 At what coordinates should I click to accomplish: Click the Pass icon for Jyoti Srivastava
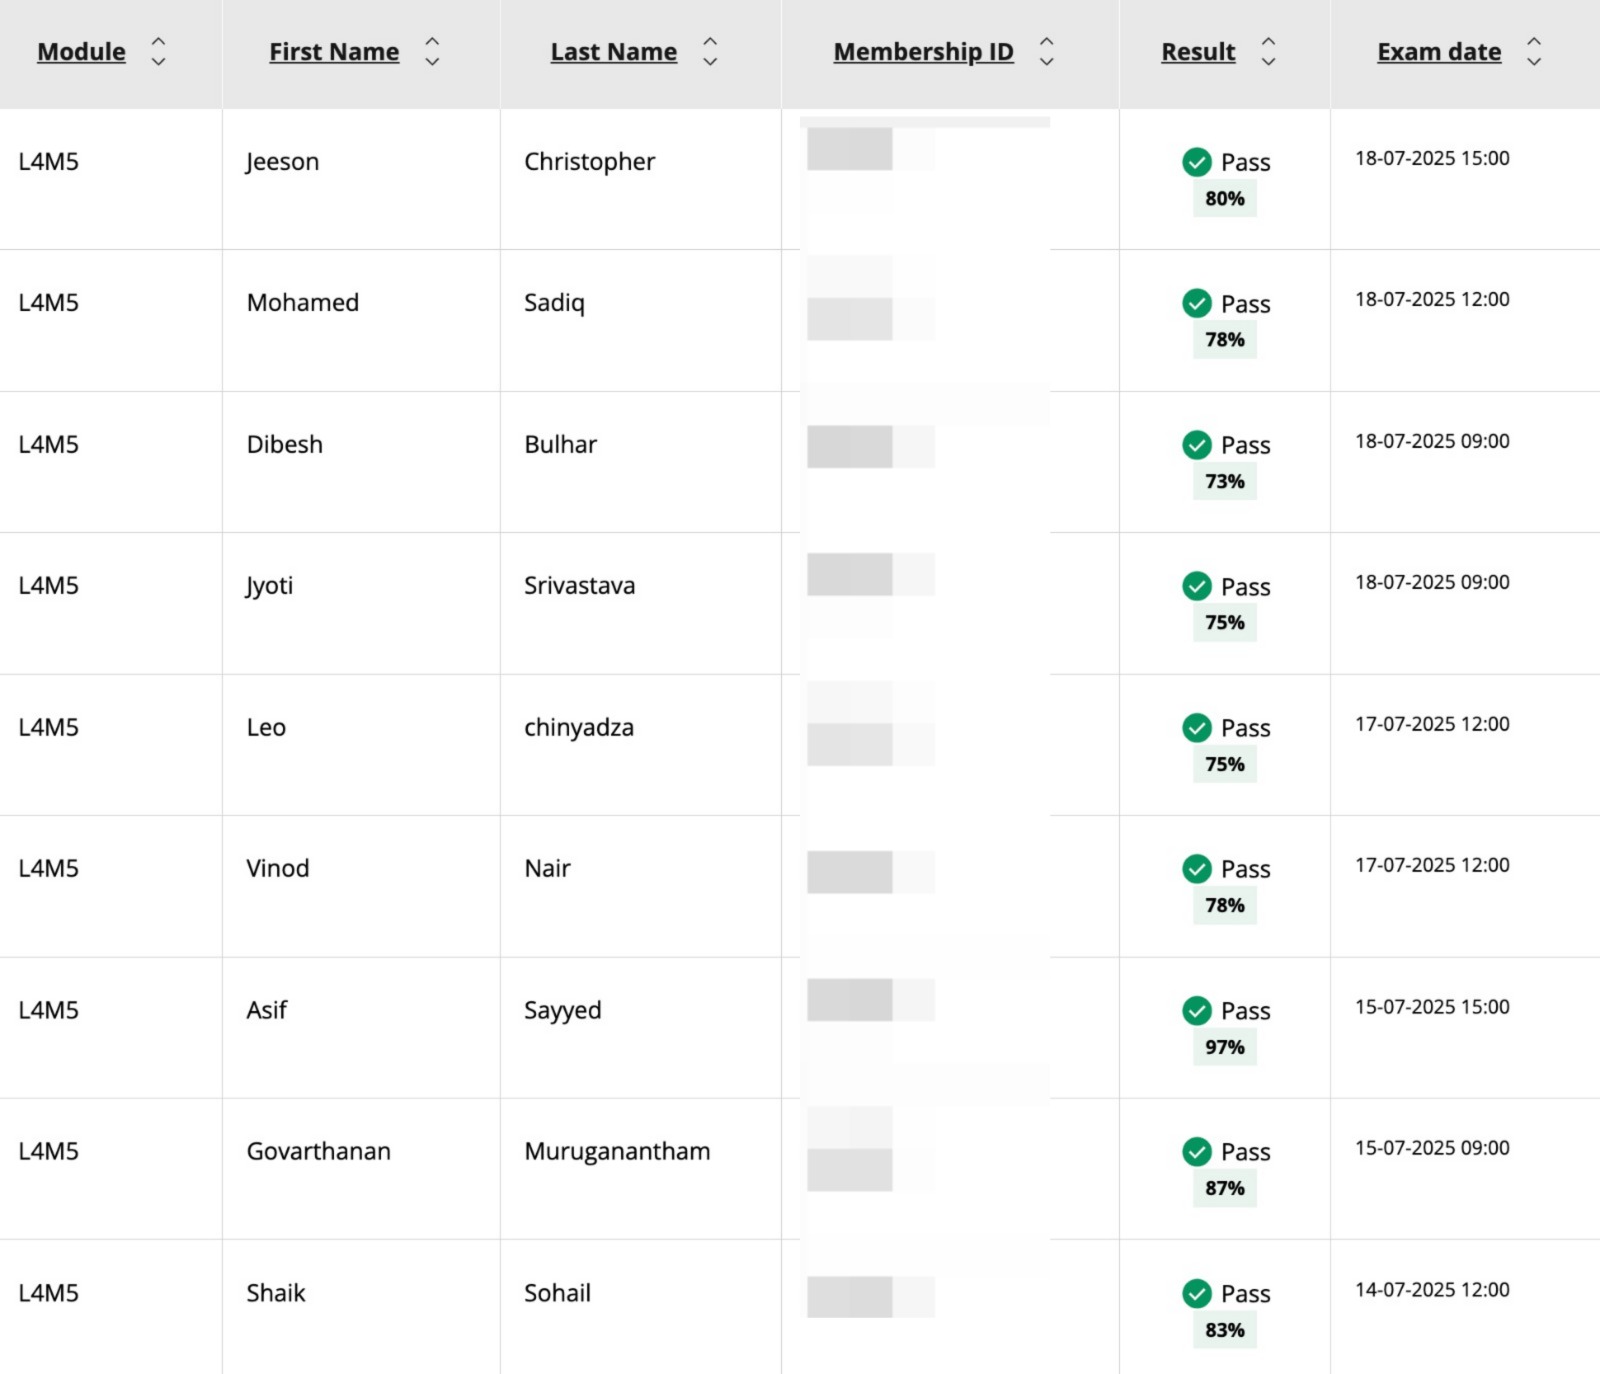click(x=1196, y=587)
